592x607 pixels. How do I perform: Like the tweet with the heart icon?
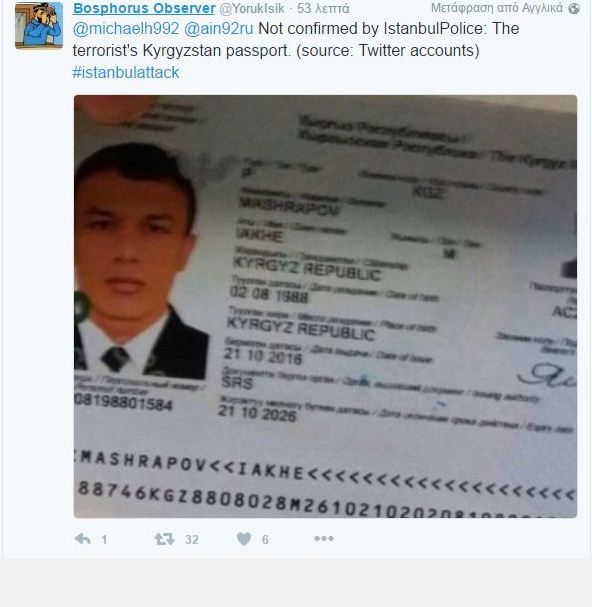(244, 538)
